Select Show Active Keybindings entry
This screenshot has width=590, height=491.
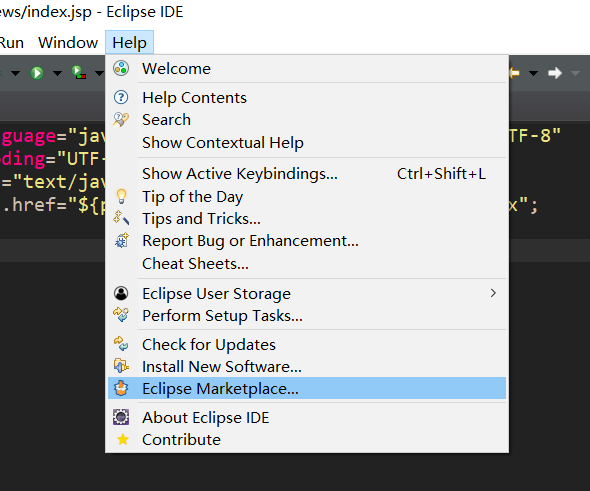307,173
